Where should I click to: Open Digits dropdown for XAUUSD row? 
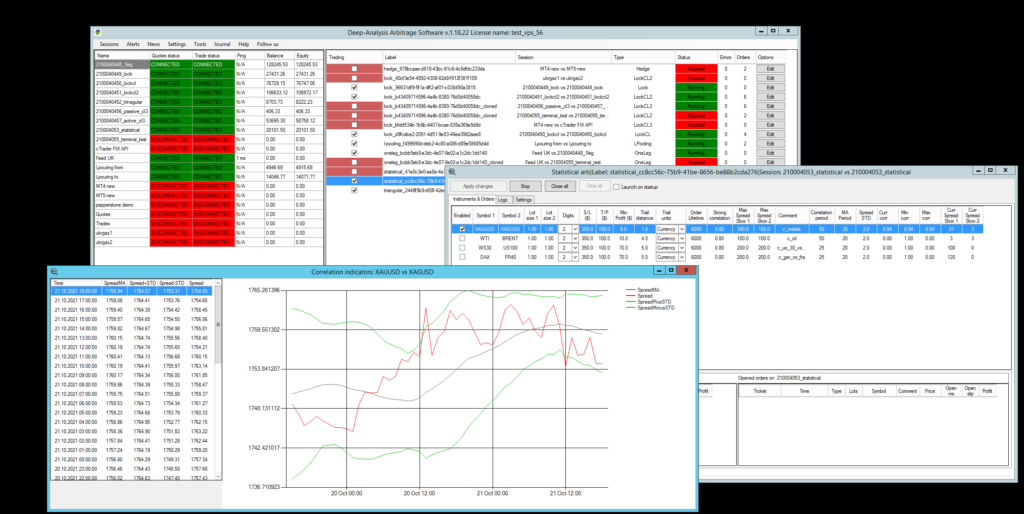pyautogui.click(x=575, y=229)
